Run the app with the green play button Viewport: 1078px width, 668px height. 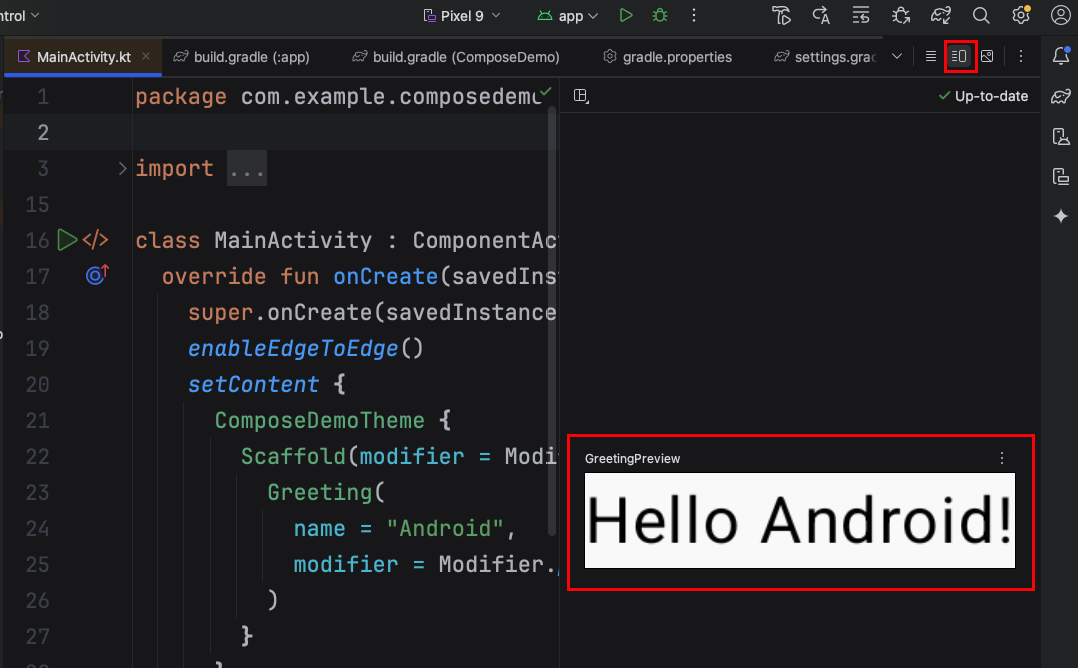(626, 15)
